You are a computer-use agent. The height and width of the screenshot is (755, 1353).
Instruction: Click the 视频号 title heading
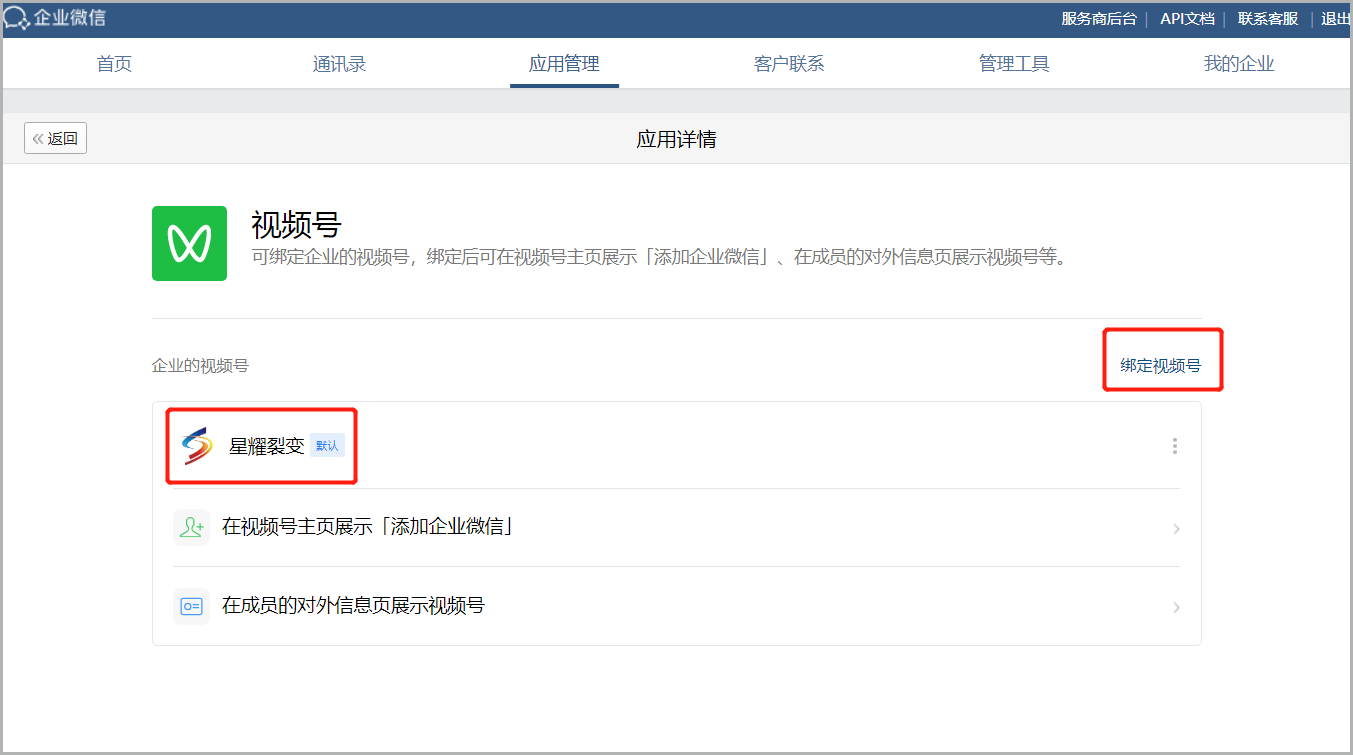(296, 225)
